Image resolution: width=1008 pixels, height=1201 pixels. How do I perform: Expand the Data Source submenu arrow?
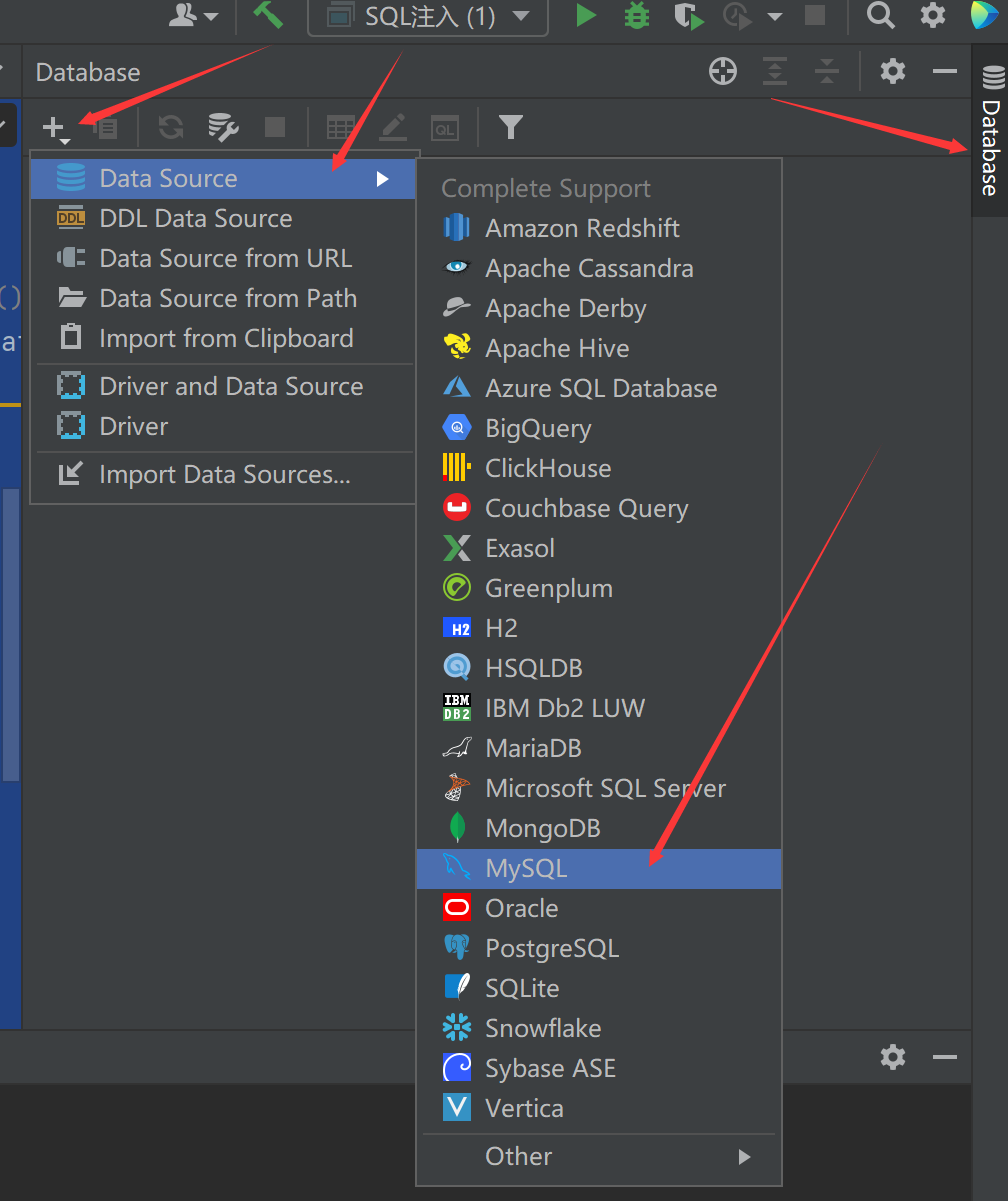pyautogui.click(x=382, y=179)
